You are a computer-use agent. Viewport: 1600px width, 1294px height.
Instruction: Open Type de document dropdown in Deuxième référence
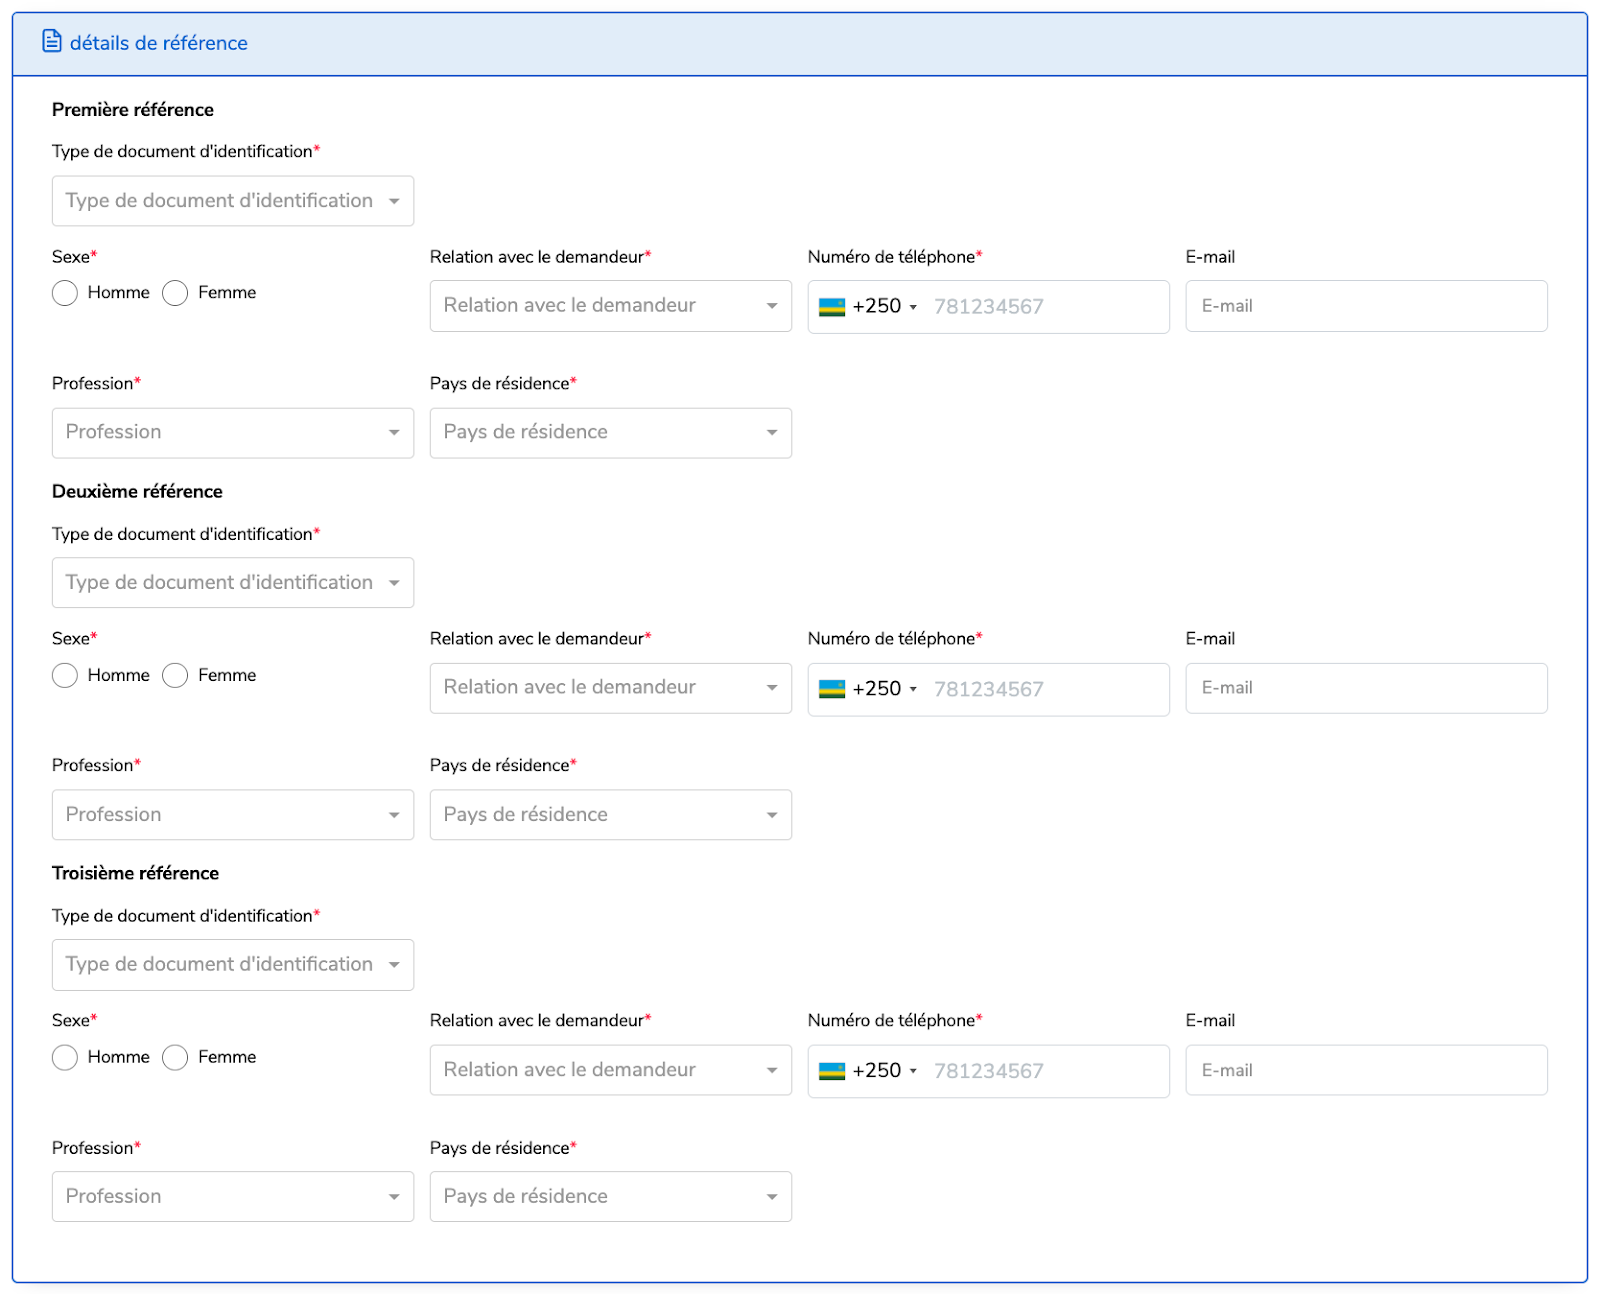click(x=233, y=582)
